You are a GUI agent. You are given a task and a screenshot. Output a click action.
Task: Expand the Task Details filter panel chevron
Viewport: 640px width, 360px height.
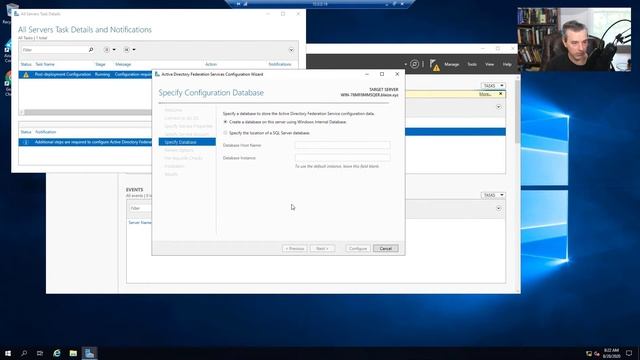291,50
